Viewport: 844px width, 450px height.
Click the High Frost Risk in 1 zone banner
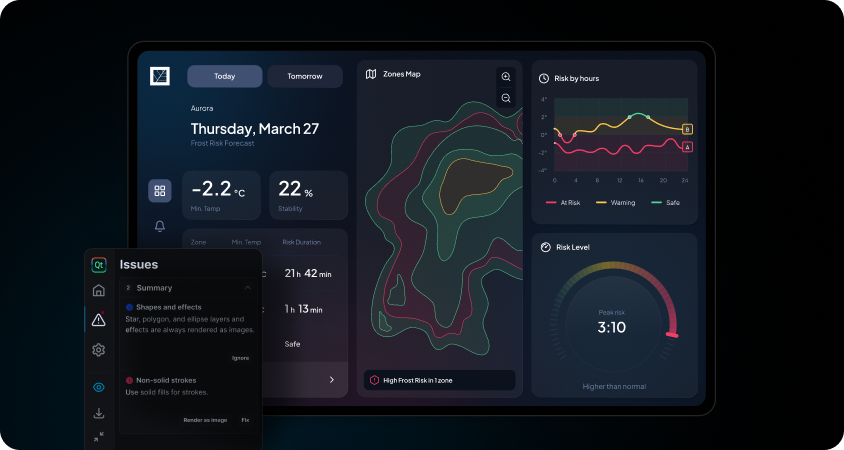point(439,380)
